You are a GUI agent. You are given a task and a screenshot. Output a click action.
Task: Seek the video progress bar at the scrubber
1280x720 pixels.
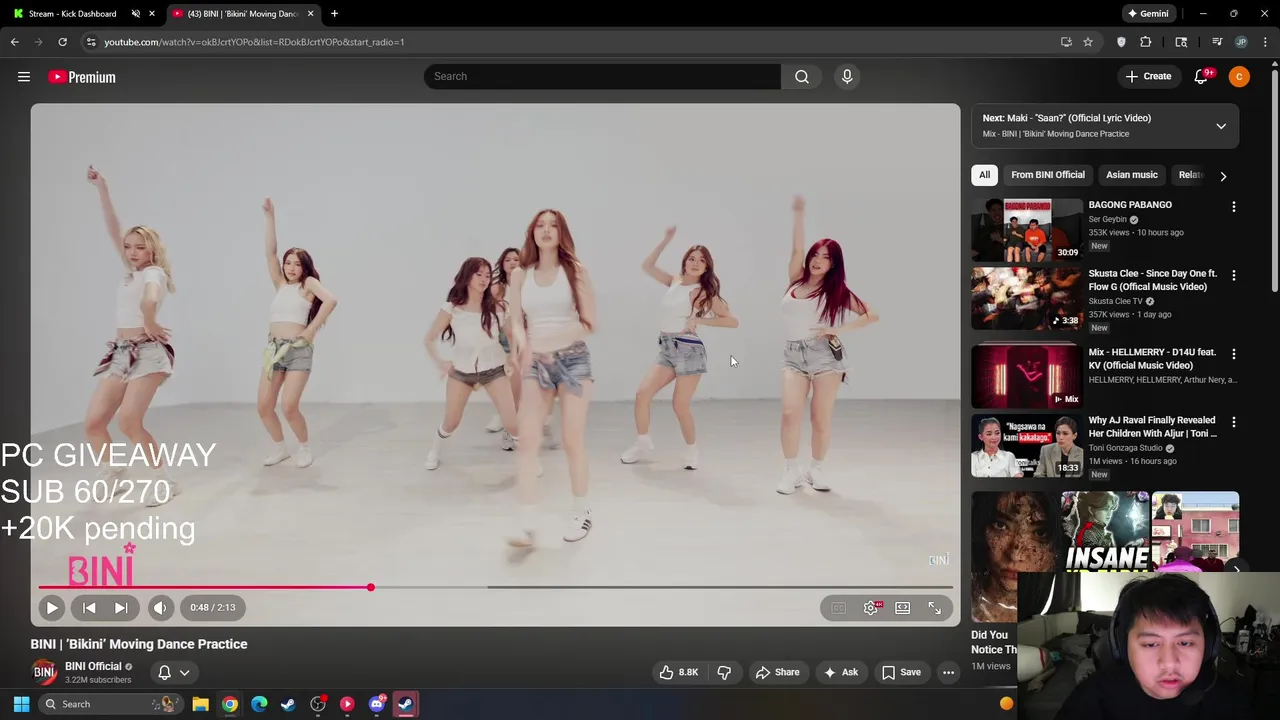[x=370, y=588]
